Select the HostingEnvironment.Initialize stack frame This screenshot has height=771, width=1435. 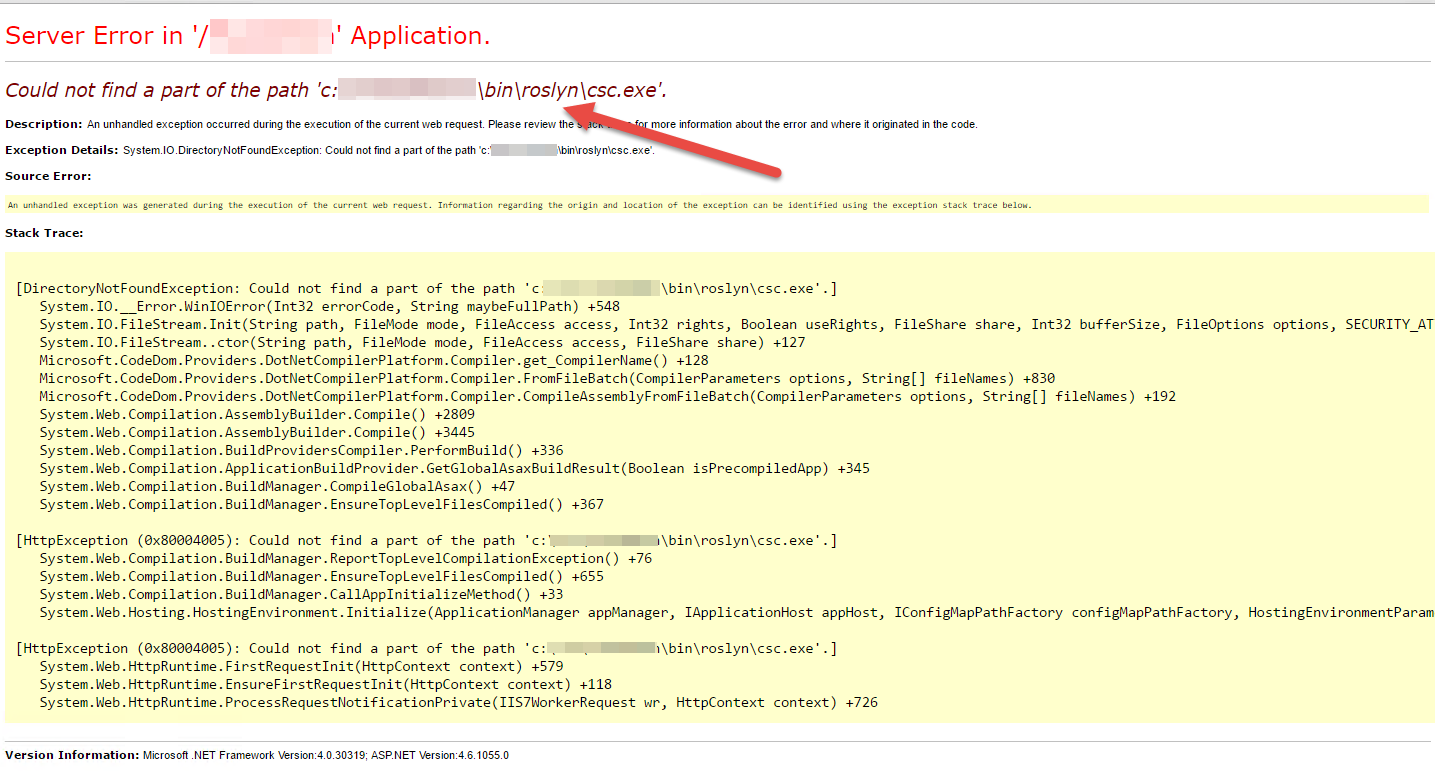pyautogui.click(x=600, y=612)
